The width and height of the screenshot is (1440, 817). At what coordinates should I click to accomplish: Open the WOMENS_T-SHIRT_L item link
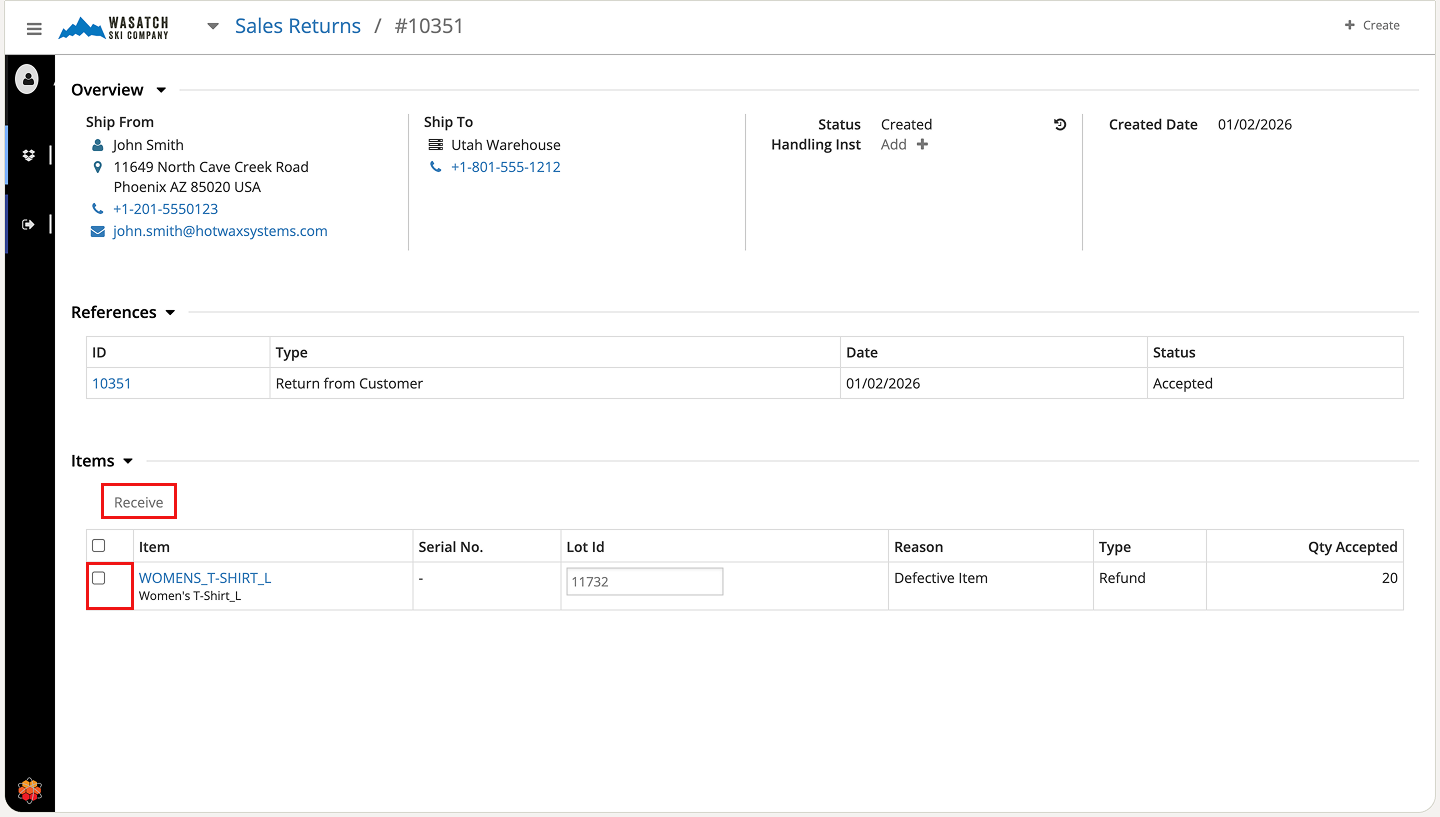205,578
